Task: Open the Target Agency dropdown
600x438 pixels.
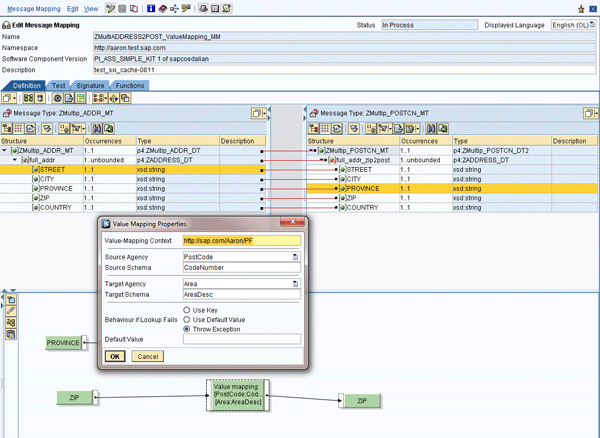Action: tap(296, 284)
